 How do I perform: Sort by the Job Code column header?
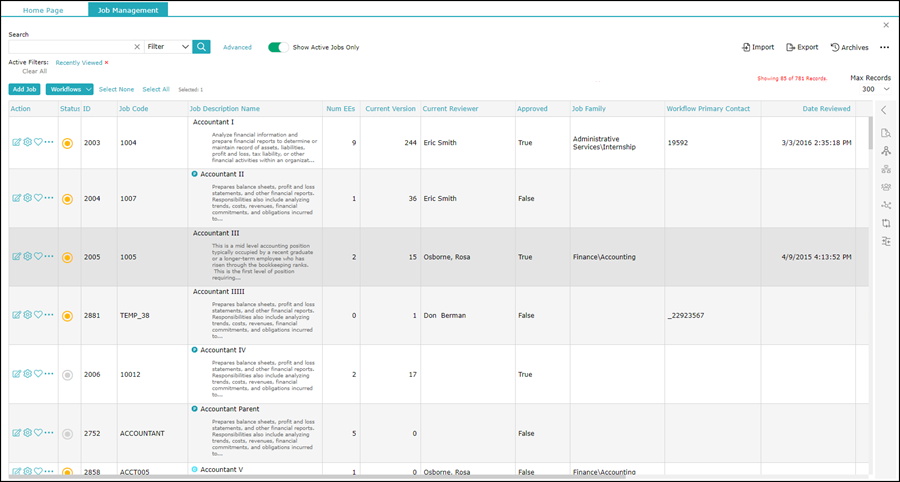(x=134, y=108)
